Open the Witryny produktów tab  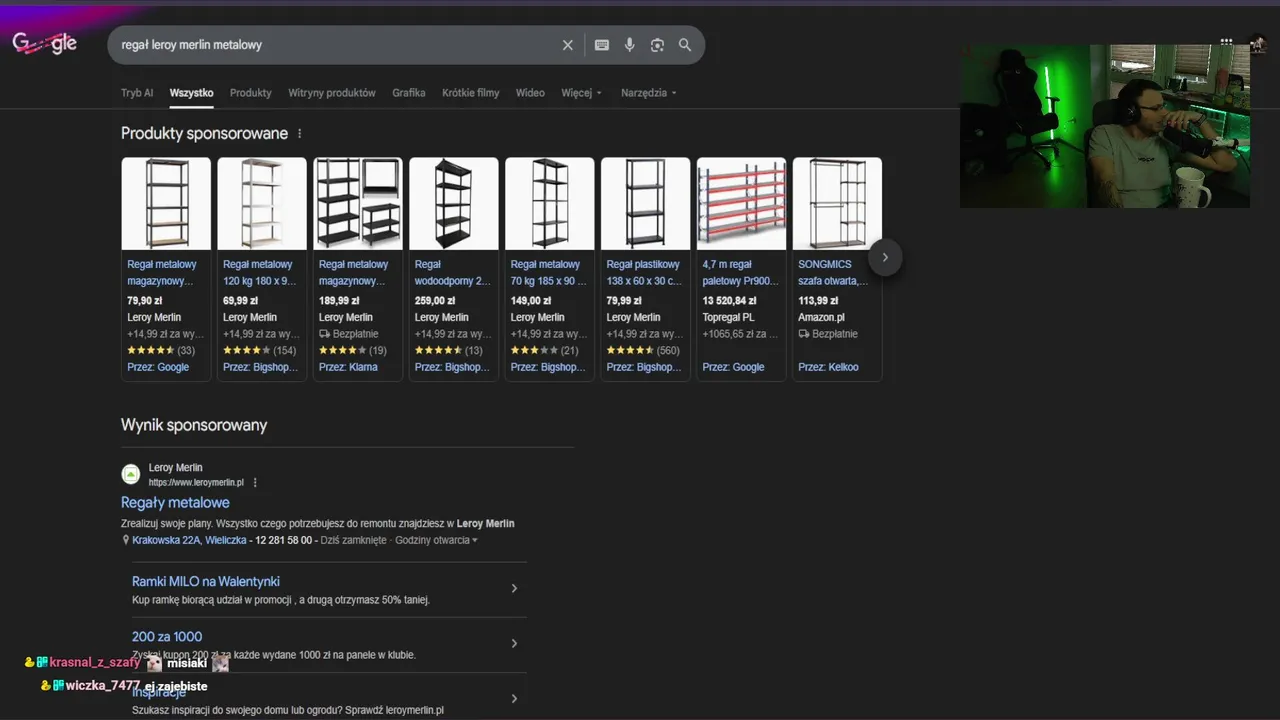pyautogui.click(x=332, y=93)
